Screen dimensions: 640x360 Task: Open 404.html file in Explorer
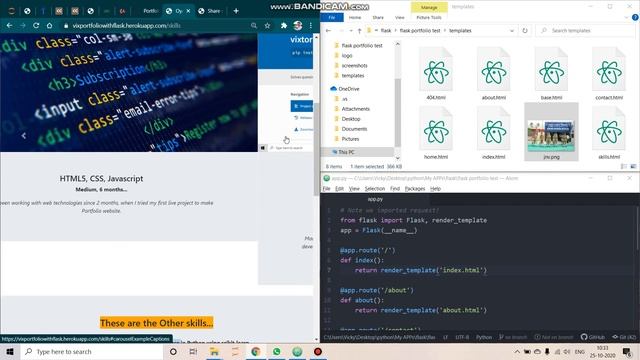click(x=436, y=73)
